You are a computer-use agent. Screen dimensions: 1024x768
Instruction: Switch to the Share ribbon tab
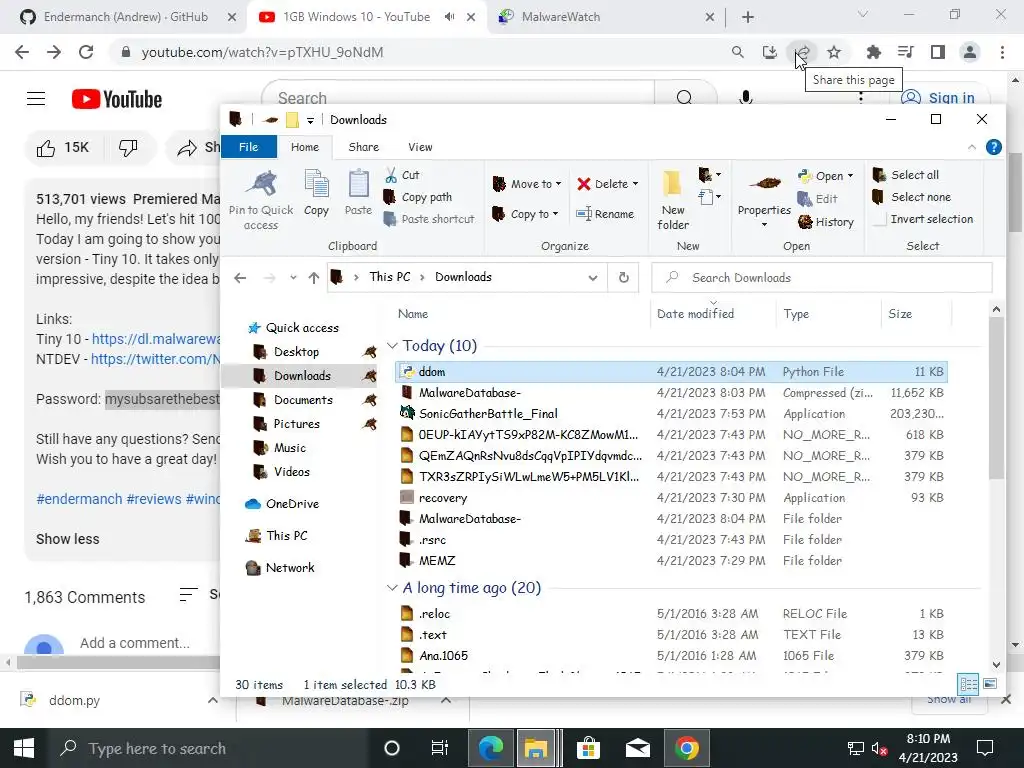point(364,147)
